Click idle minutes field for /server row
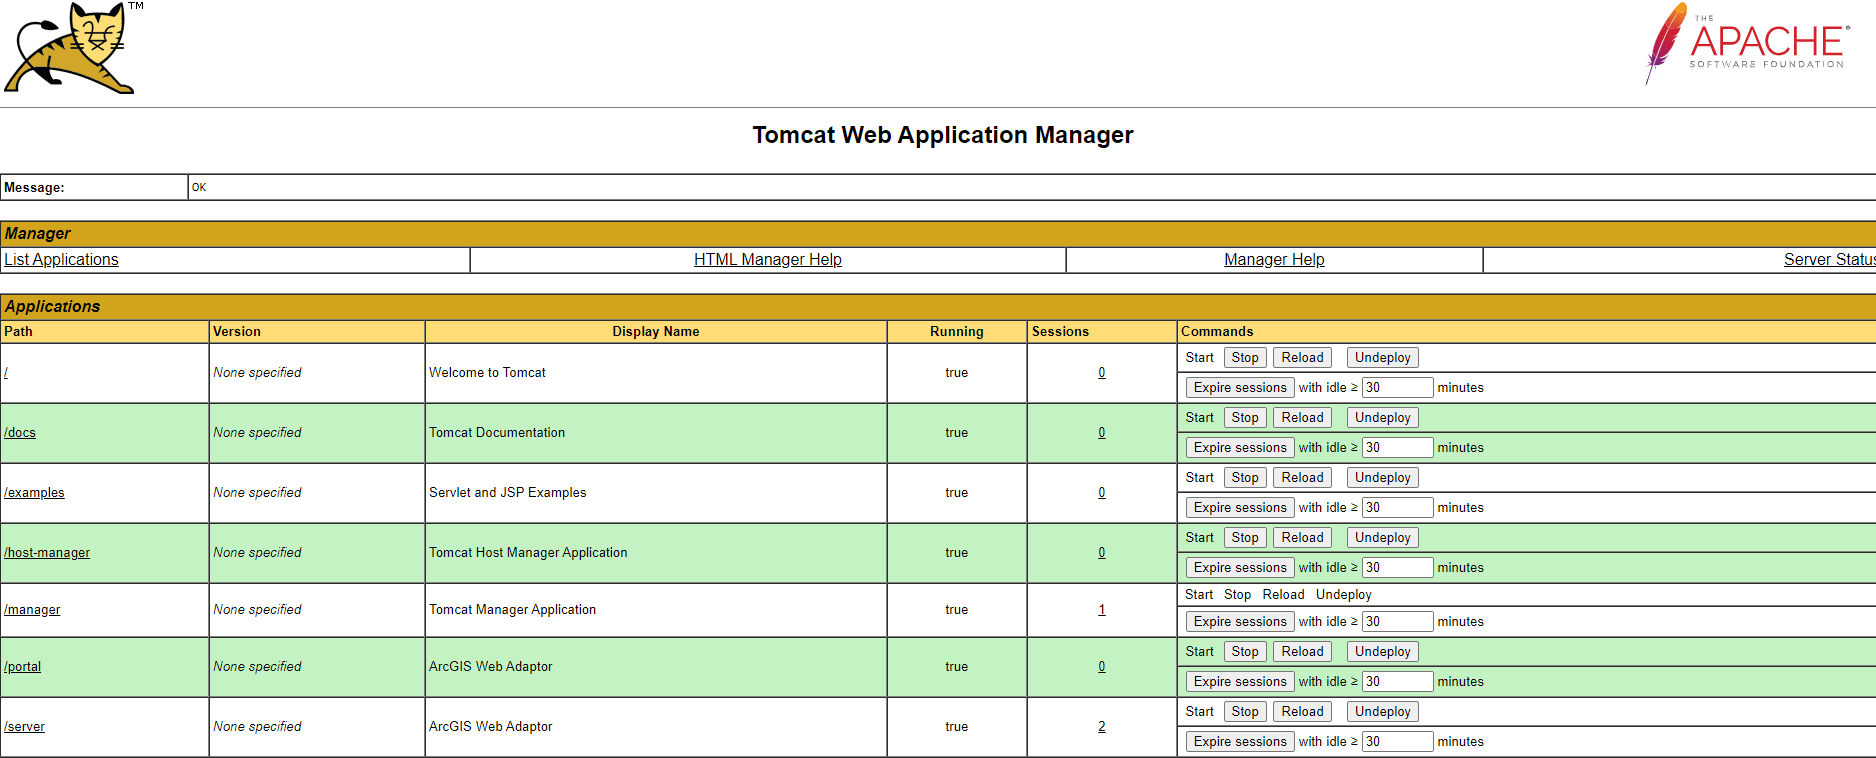 tap(1398, 742)
